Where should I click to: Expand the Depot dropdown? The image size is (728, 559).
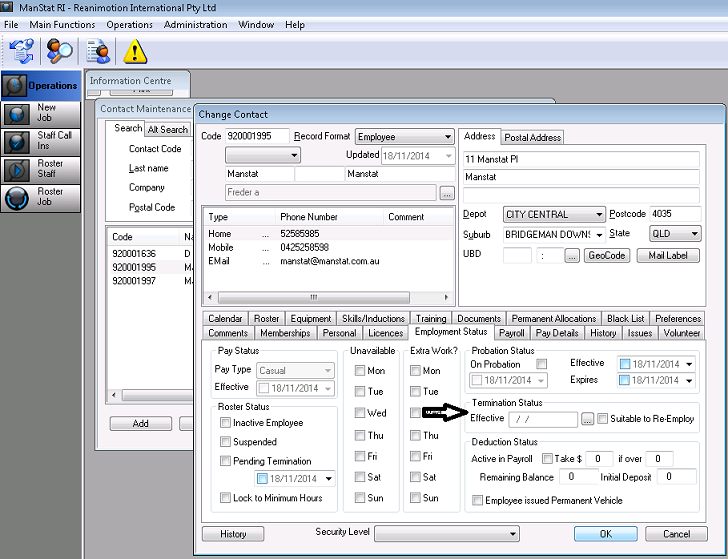[598, 215]
